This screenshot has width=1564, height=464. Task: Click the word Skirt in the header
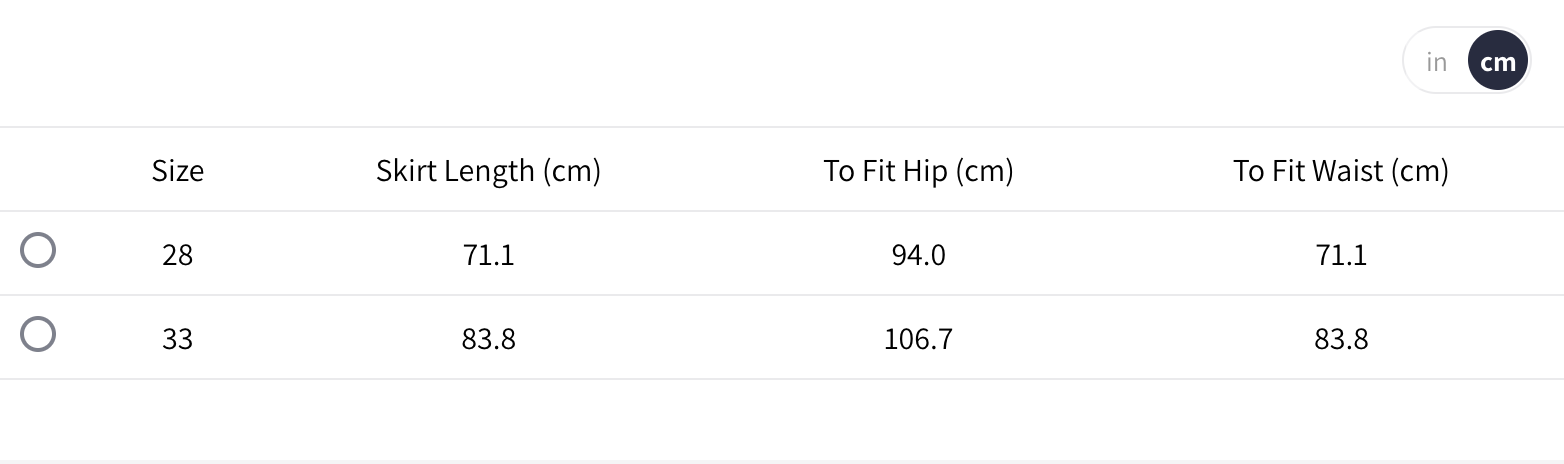pyautogui.click(x=403, y=171)
